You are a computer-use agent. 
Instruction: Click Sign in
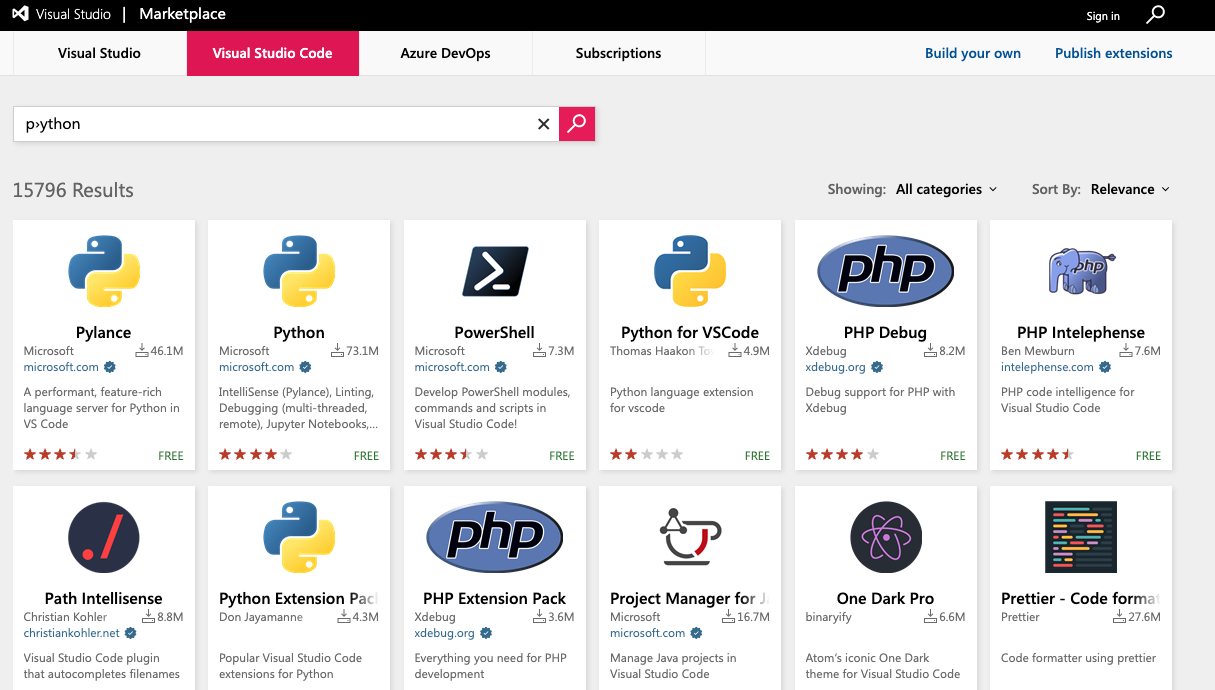[1103, 16]
